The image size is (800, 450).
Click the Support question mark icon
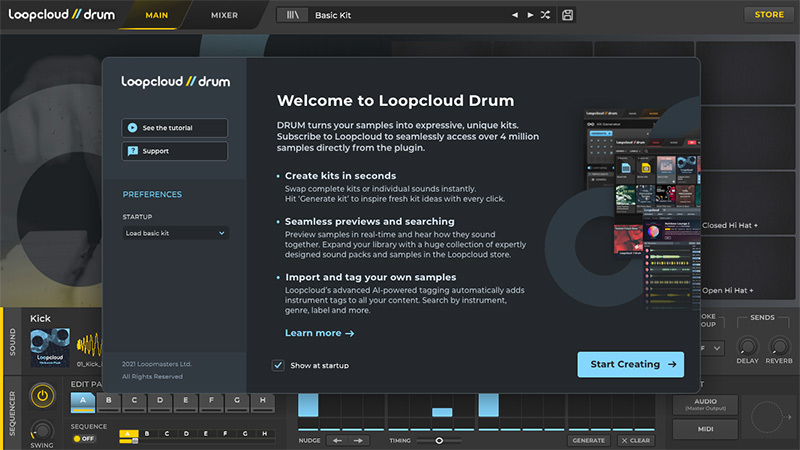pyautogui.click(x=132, y=151)
